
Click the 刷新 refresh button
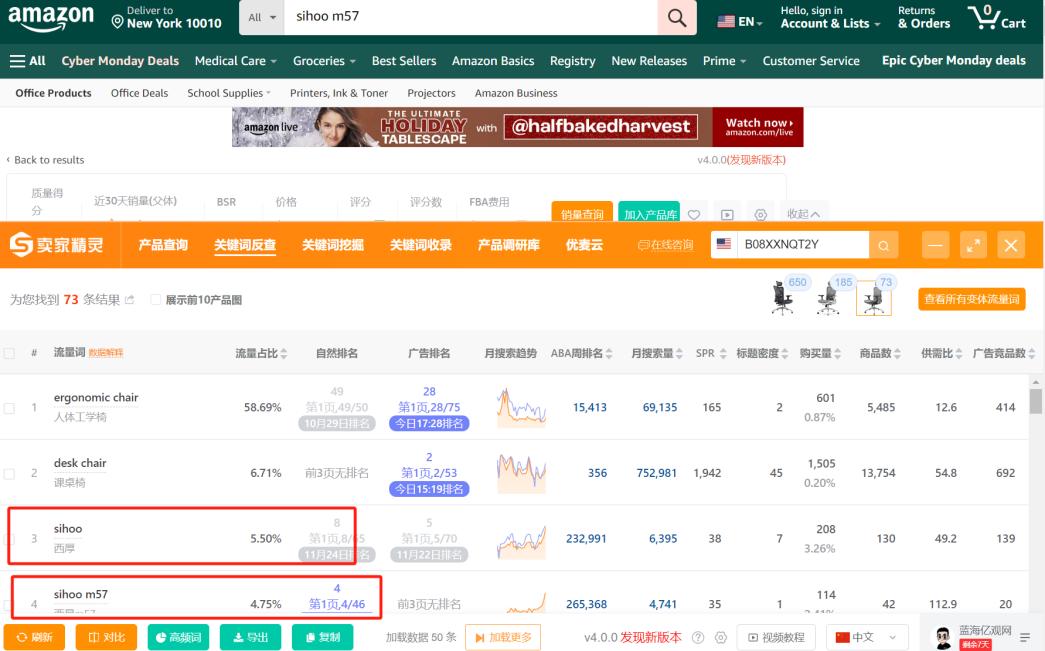34,638
